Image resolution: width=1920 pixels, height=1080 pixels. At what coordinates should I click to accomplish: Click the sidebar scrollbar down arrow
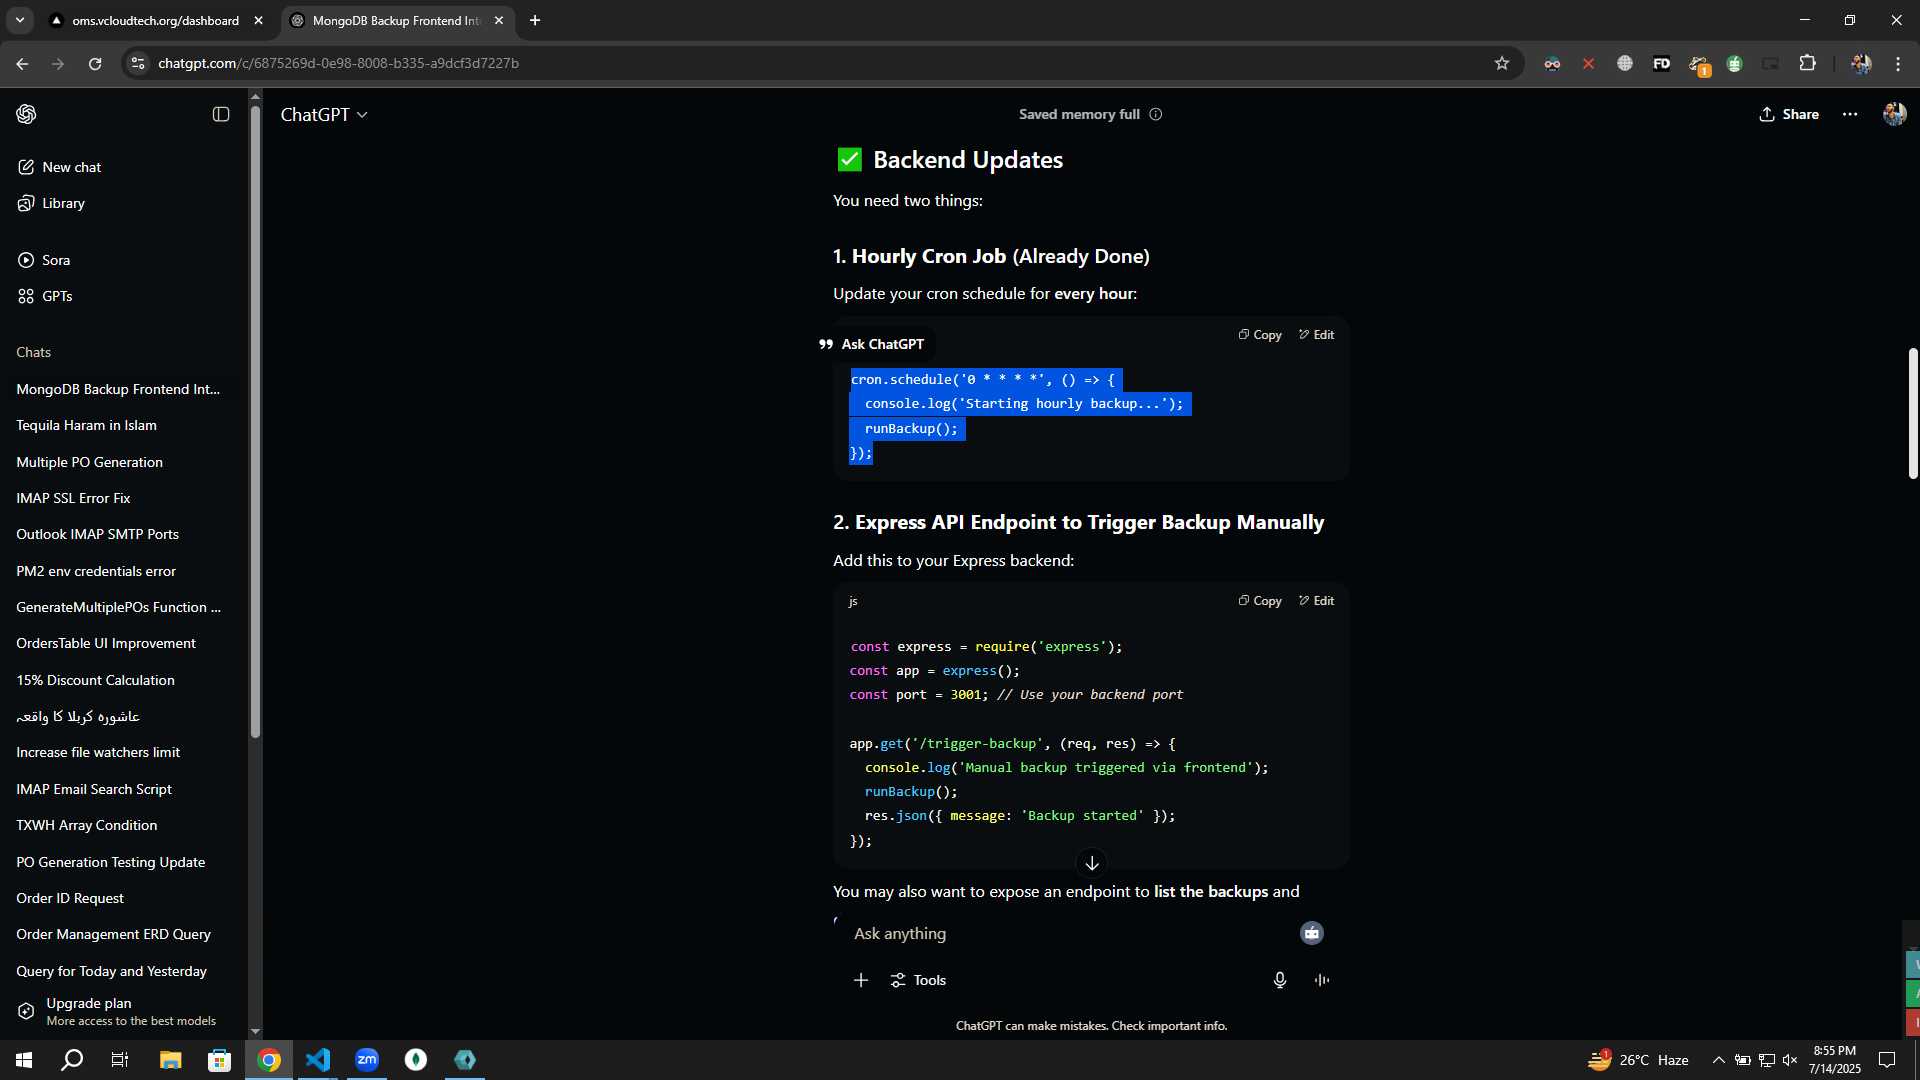[255, 1031]
